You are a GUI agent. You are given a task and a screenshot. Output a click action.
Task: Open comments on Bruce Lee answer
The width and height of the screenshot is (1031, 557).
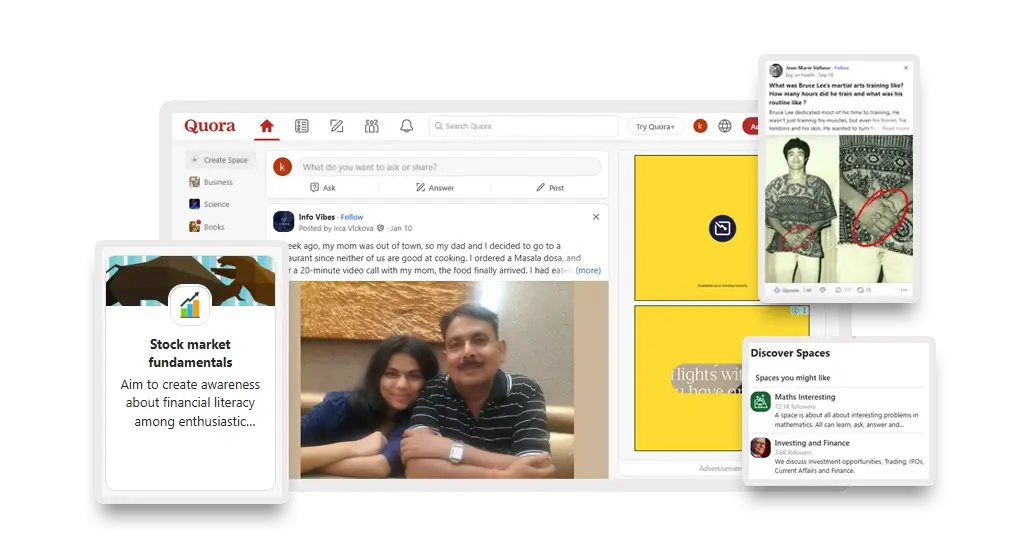coord(842,290)
